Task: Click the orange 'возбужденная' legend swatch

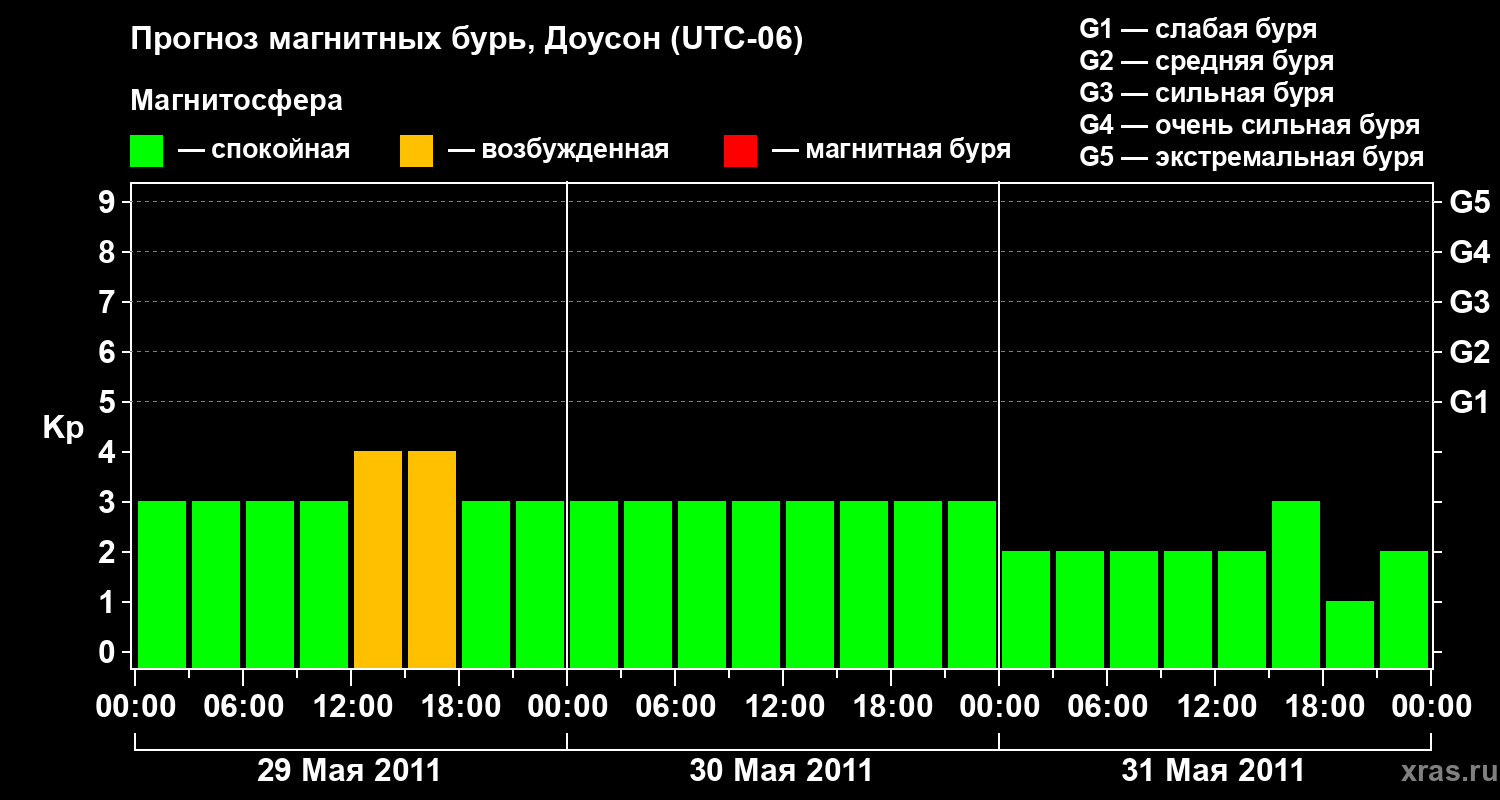Action: point(416,151)
